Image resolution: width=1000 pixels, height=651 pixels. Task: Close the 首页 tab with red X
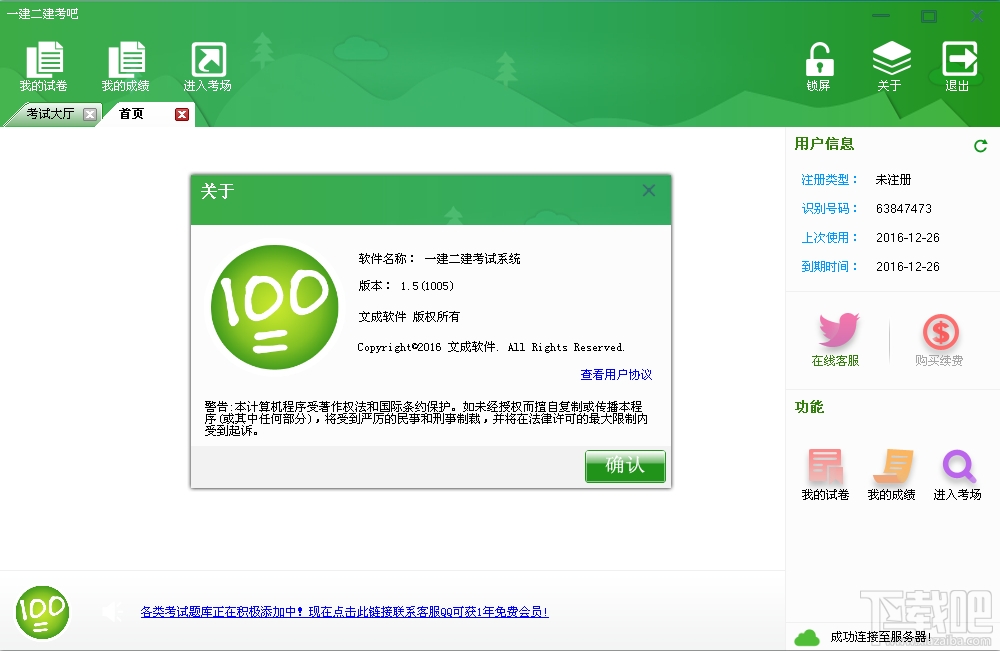(x=182, y=114)
